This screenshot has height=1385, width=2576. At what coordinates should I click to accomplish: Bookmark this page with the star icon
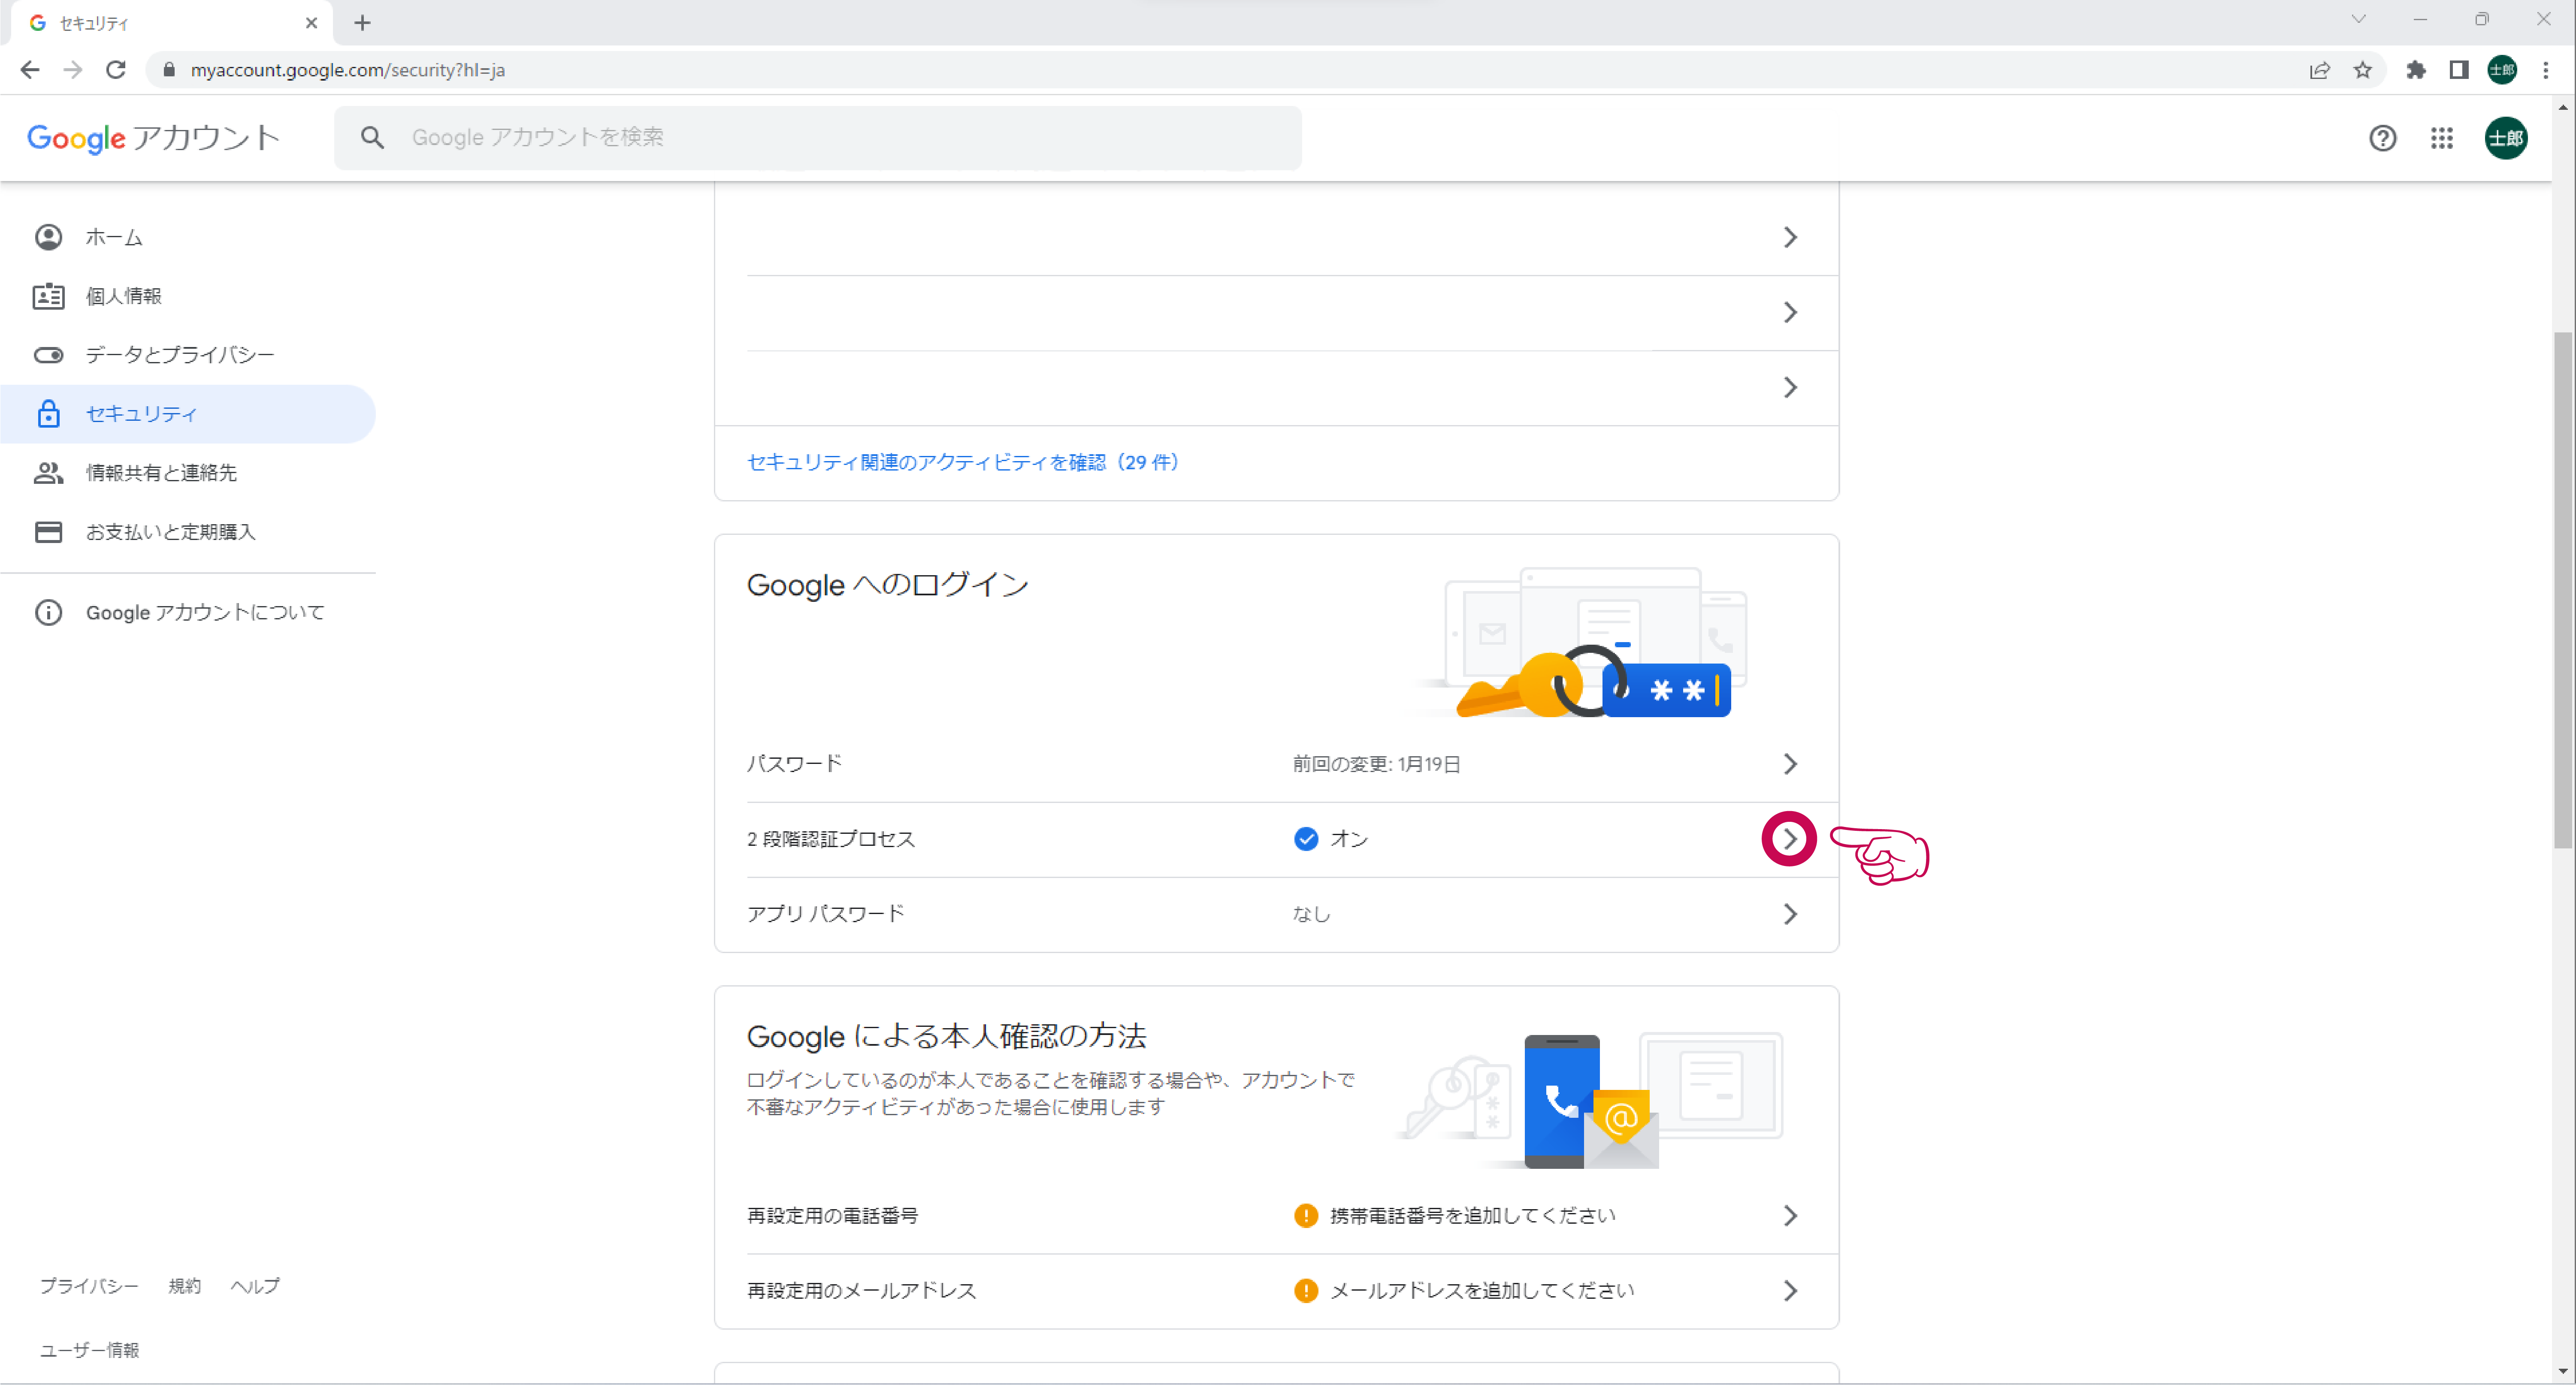[x=2363, y=70]
